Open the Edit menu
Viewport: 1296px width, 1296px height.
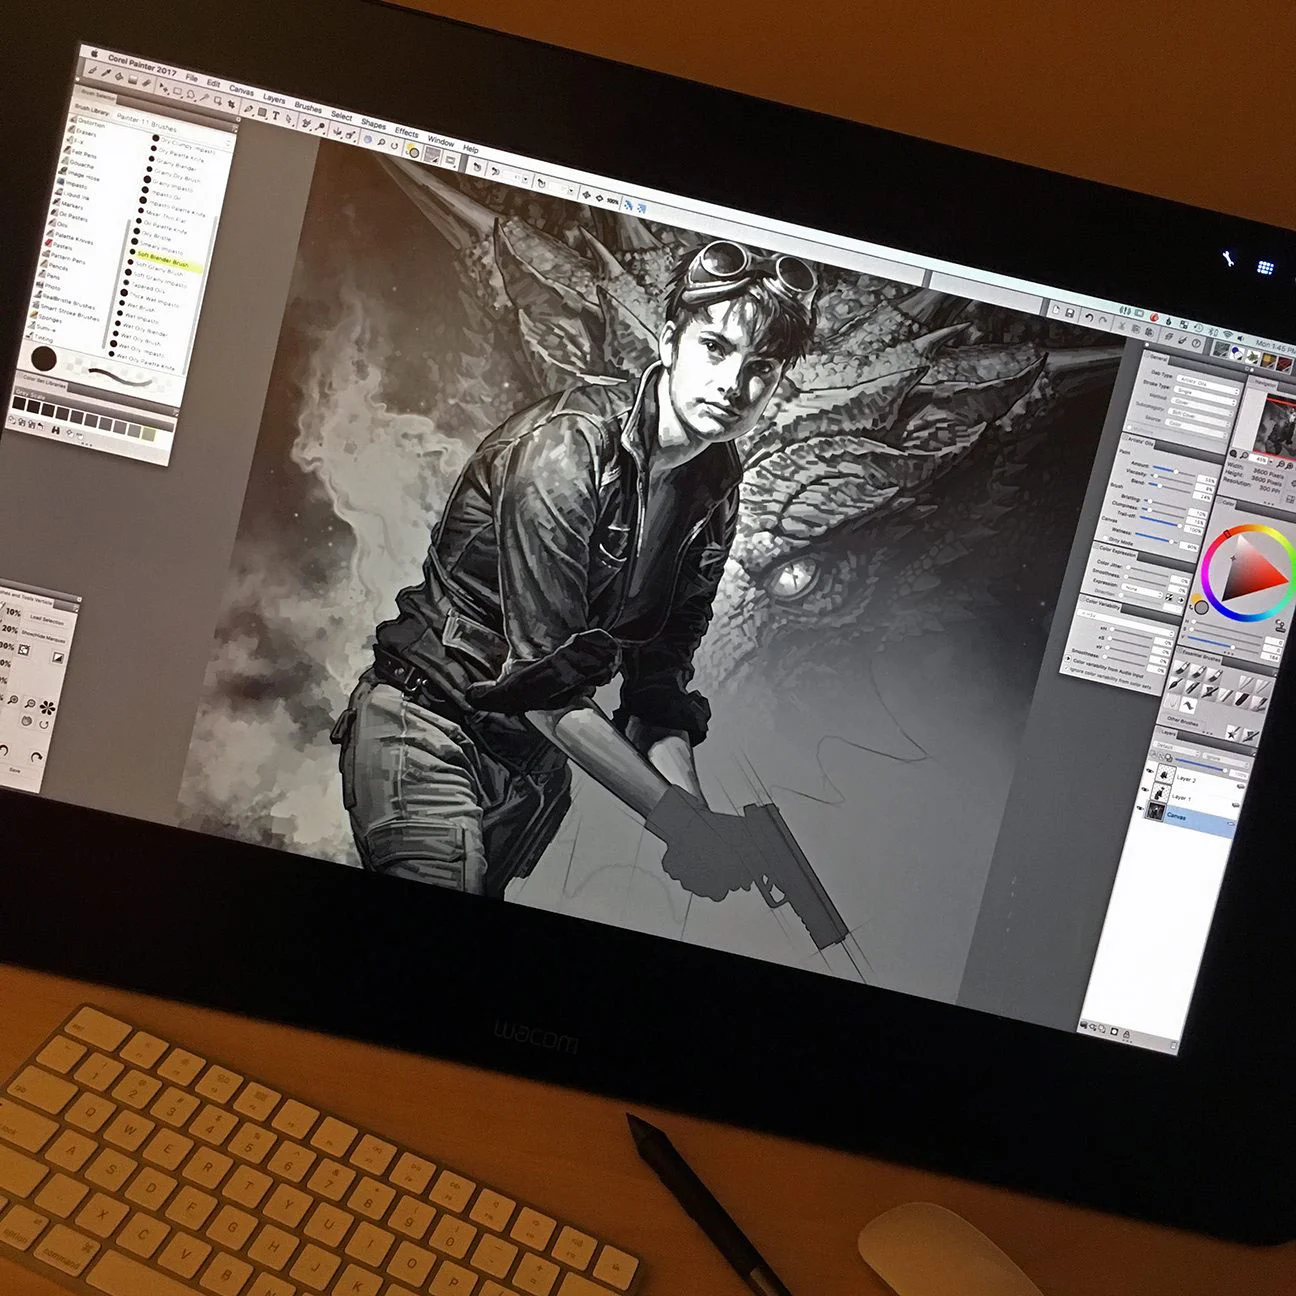click(x=213, y=84)
